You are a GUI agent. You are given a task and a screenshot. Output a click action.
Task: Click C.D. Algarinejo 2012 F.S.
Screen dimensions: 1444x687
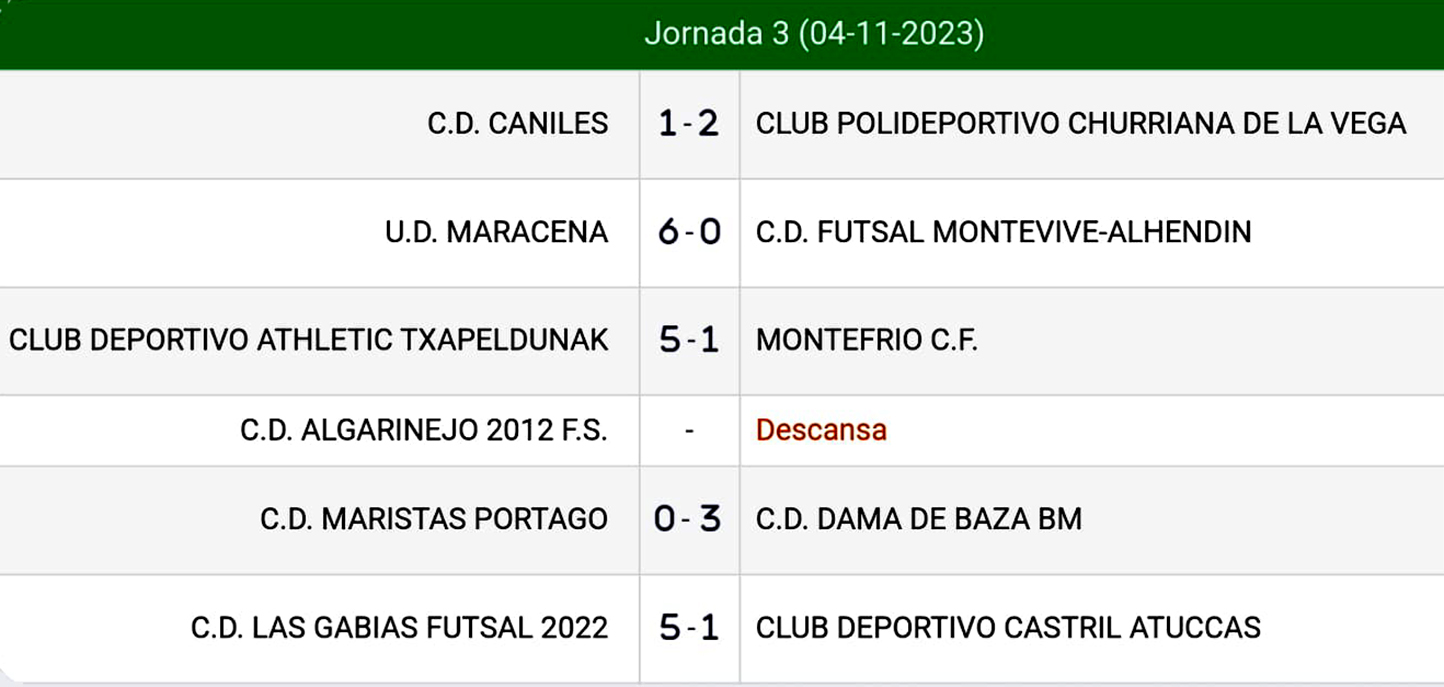point(423,430)
